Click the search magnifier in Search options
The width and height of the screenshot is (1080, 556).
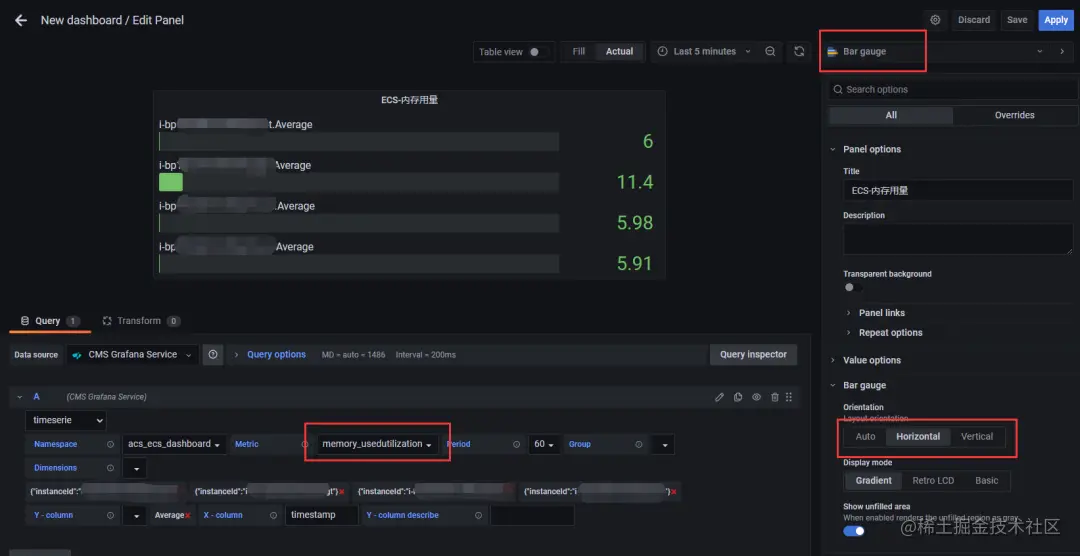click(x=838, y=90)
